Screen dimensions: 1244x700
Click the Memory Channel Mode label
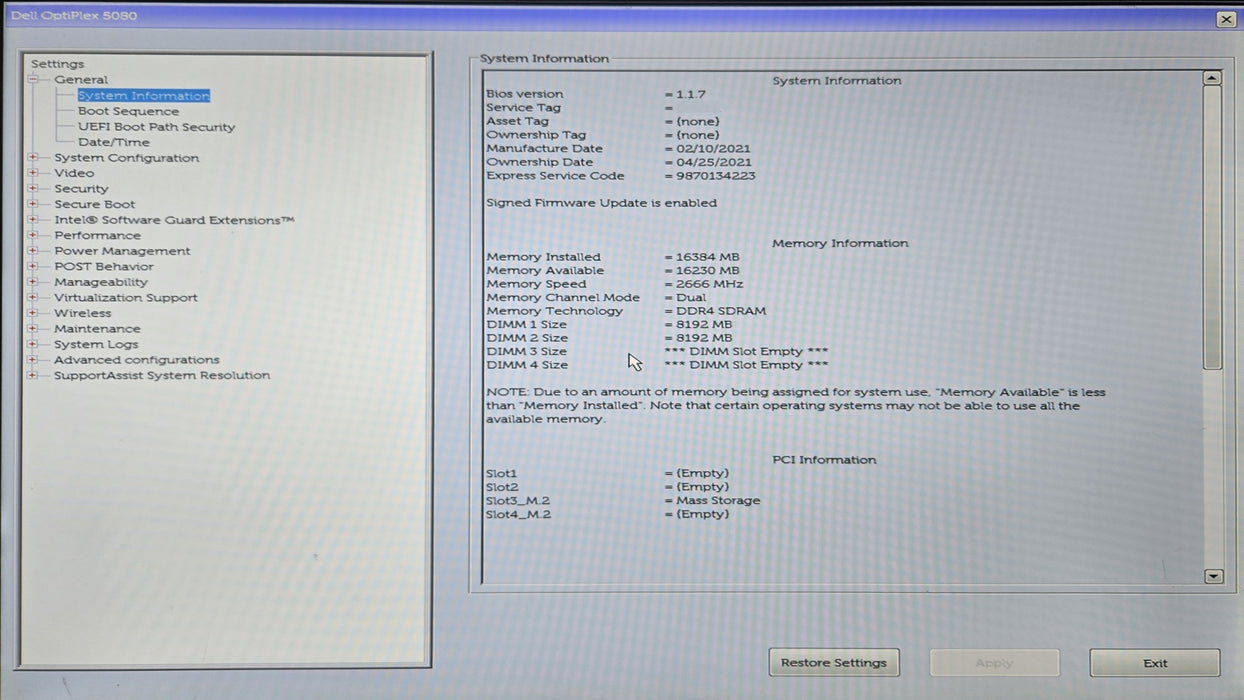pos(563,297)
